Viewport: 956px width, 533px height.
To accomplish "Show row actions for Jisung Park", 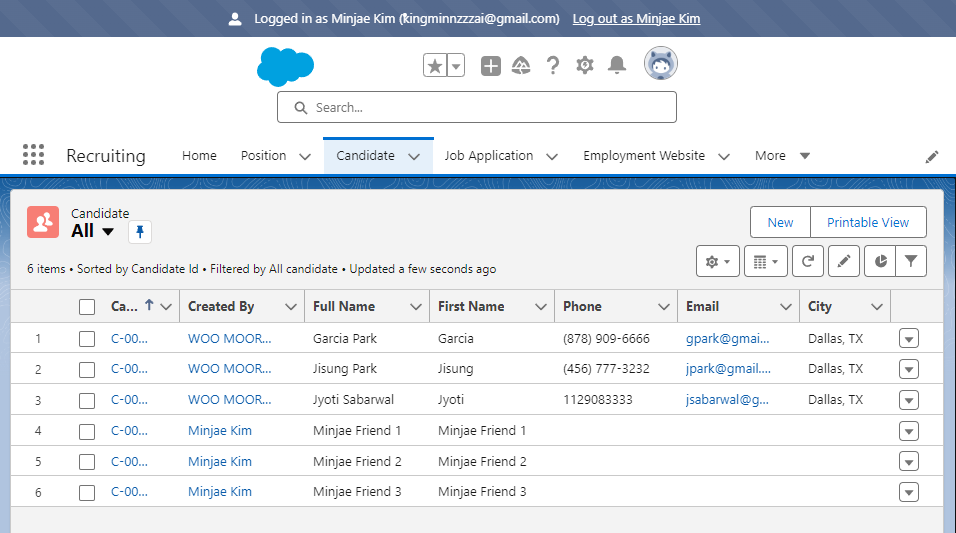I will [x=908, y=369].
